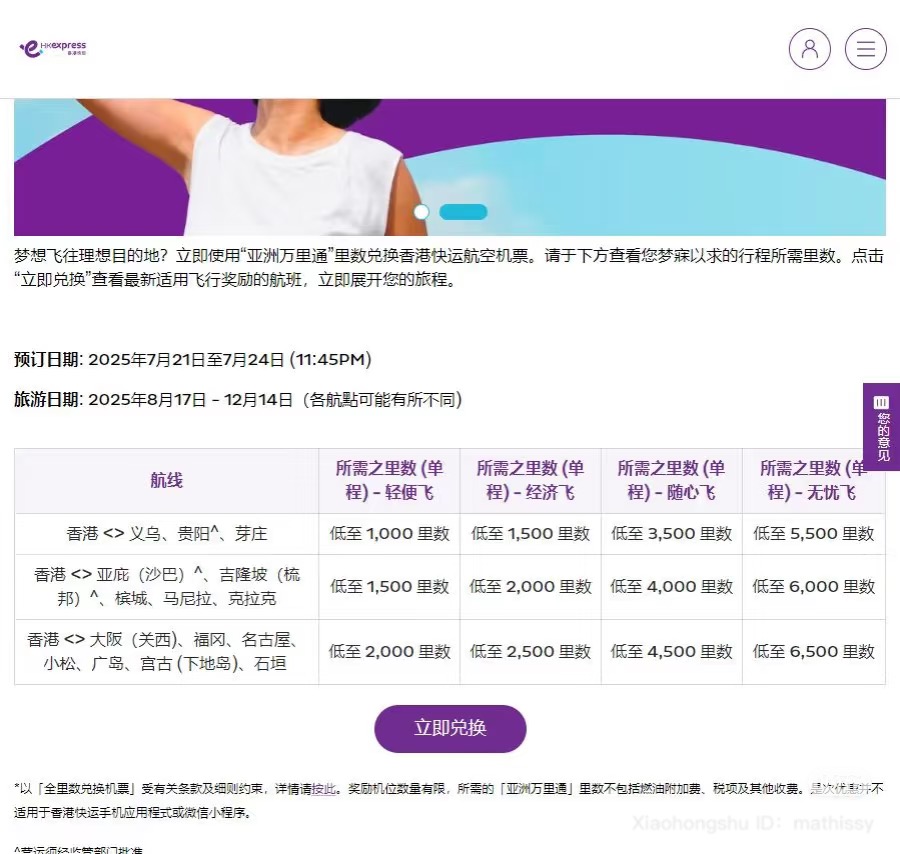This screenshot has width=900, height=854.
Task: Follow the 按此 terms link
Action: pyautogui.click(x=324, y=789)
